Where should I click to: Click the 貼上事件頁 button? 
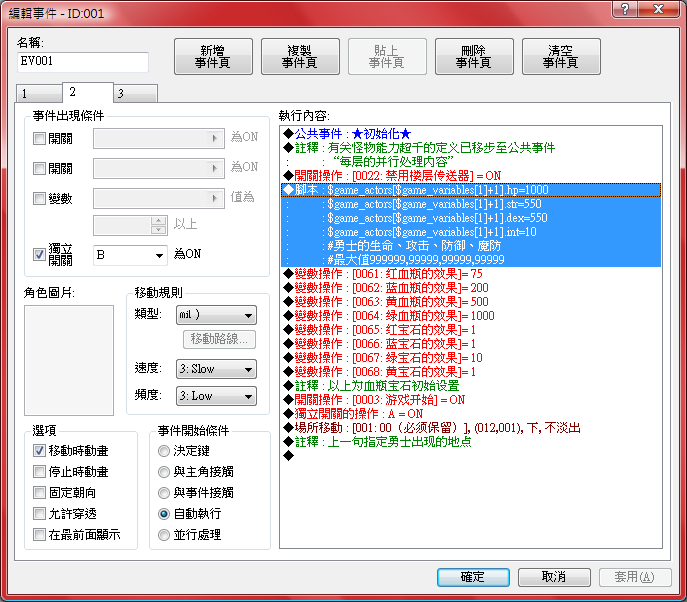pos(387,57)
